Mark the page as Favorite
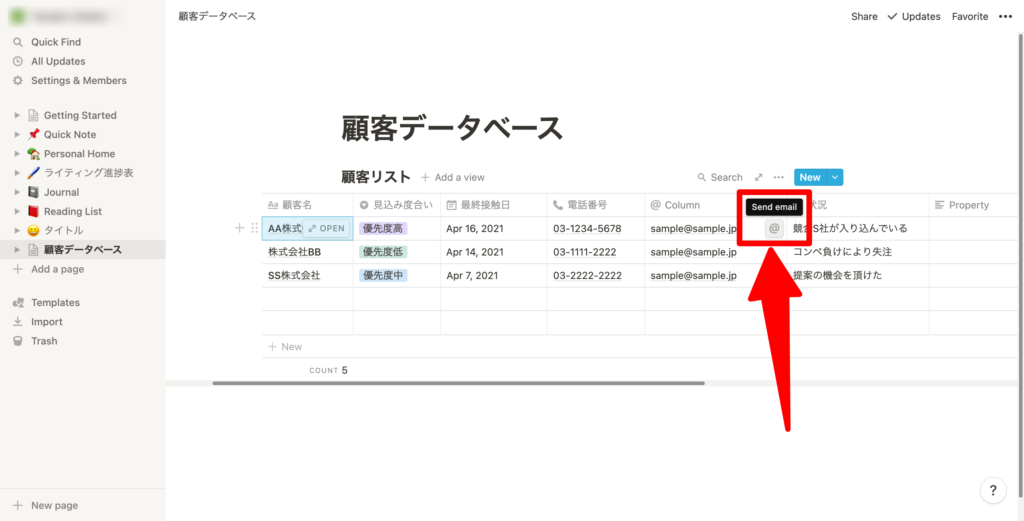Image resolution: width=1024 pixels, height=521 pixels. [970, 16]
